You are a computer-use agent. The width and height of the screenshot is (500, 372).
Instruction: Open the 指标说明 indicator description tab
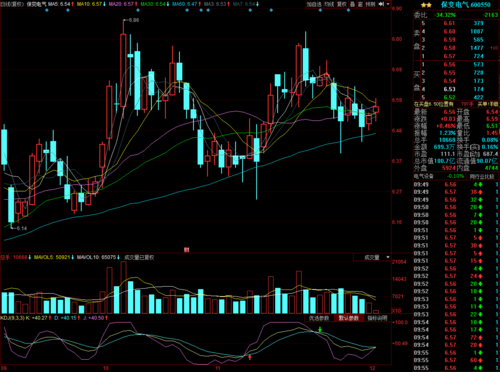coord(377,318)
